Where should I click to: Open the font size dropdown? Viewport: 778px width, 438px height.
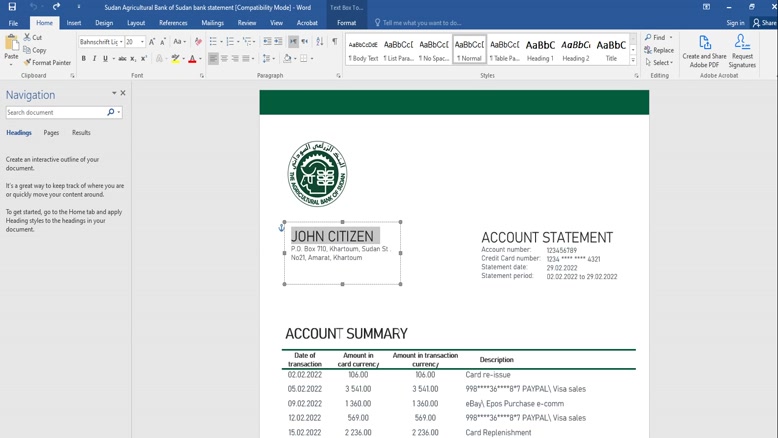coord(141,42)
